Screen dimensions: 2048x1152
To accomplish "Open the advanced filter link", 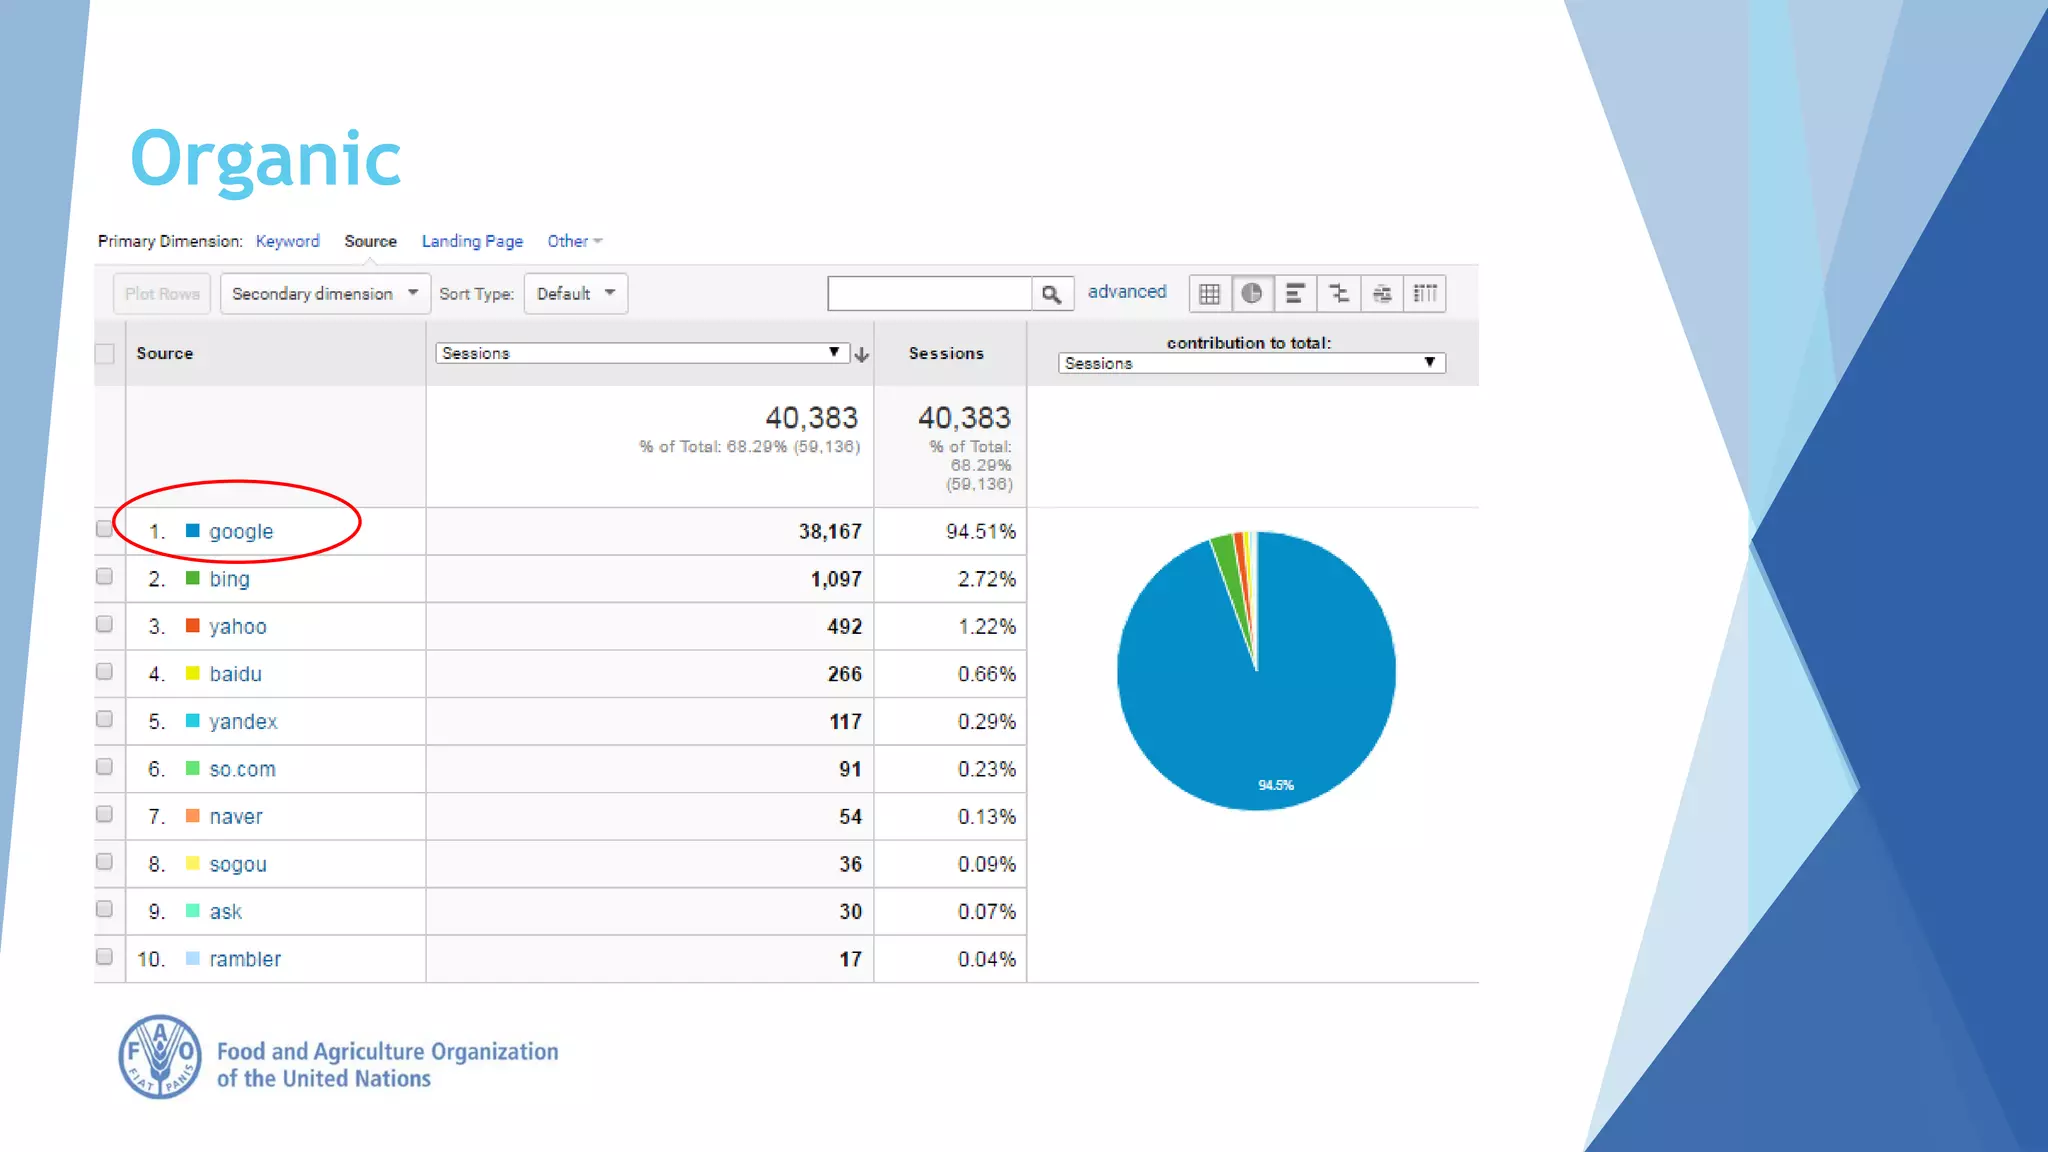I will coord(1127,292).
